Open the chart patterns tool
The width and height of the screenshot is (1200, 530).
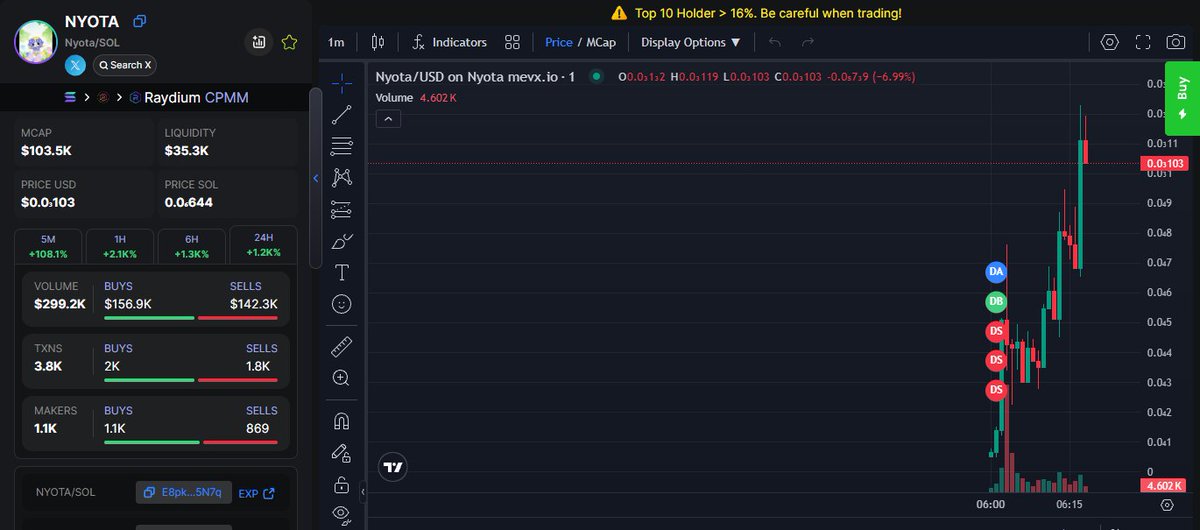point(342,177)
